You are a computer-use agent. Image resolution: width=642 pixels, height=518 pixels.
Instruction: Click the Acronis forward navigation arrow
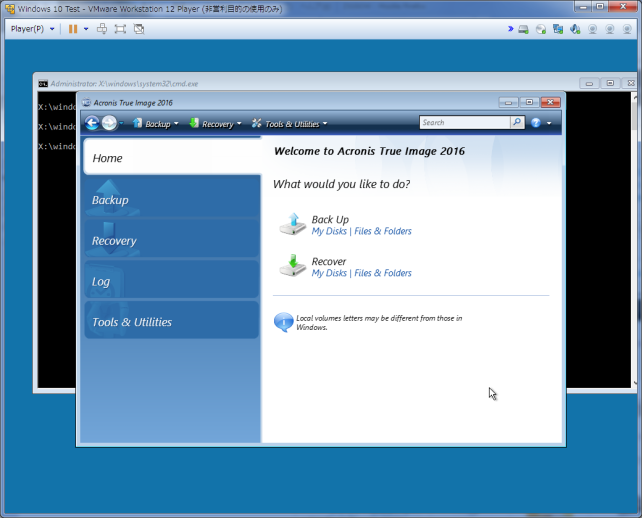click(109, 123)
